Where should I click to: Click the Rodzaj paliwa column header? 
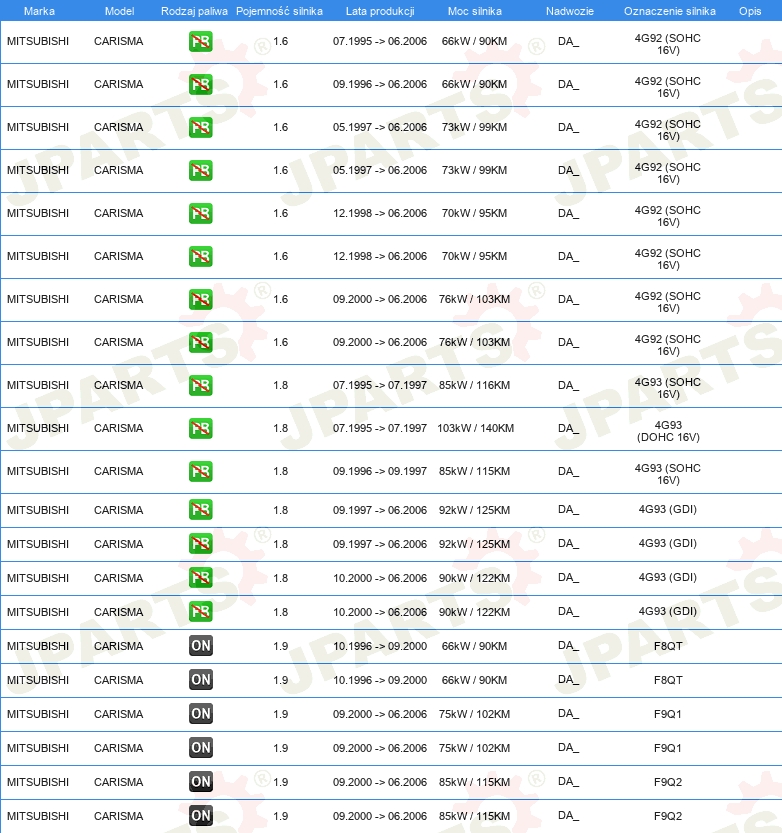(x=194, y=11)
